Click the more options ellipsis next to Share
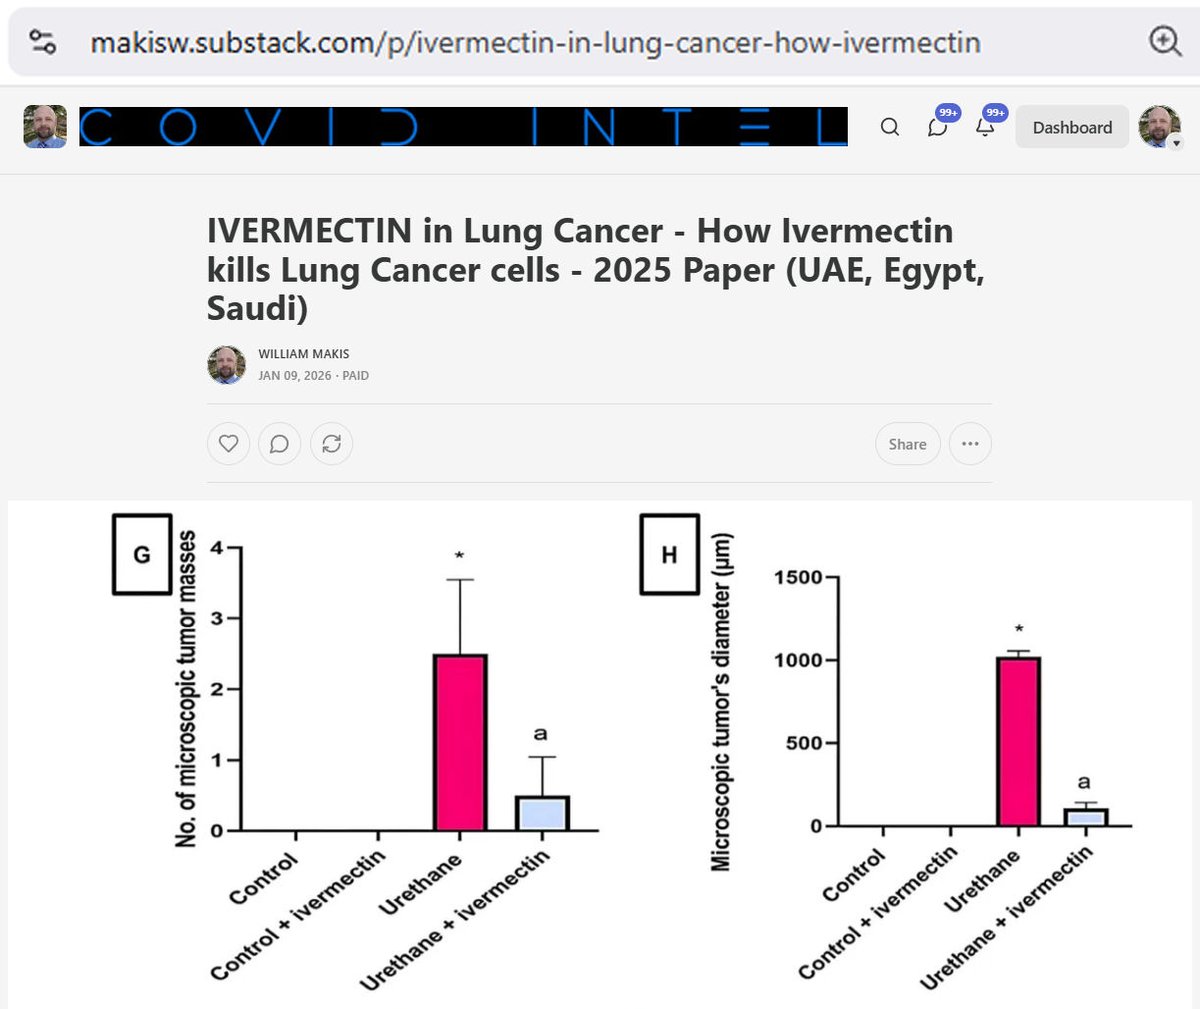Image resolution: width=1200 pixels, height=1009 pixels. coord(969,443)
